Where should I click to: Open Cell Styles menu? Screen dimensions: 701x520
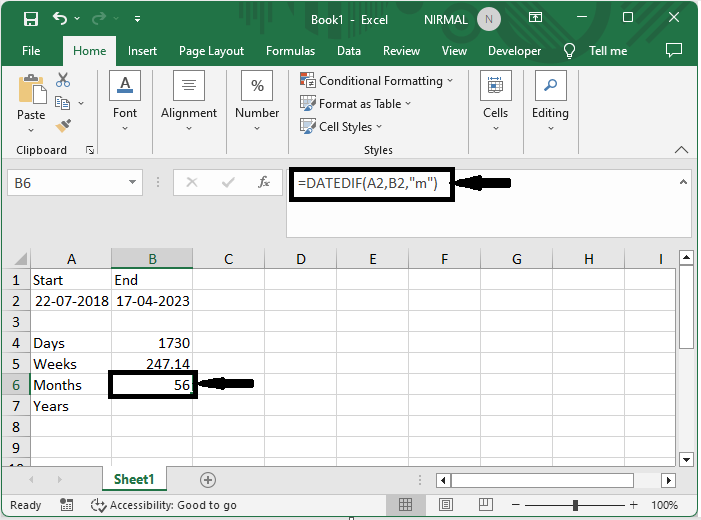coord(341,127)
